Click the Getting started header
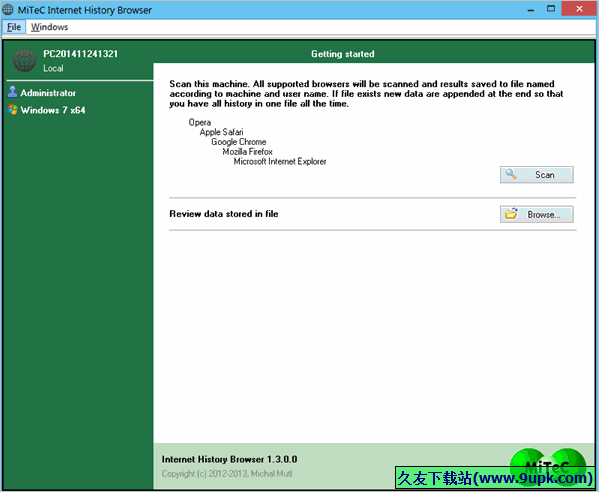 click(343, 54)
